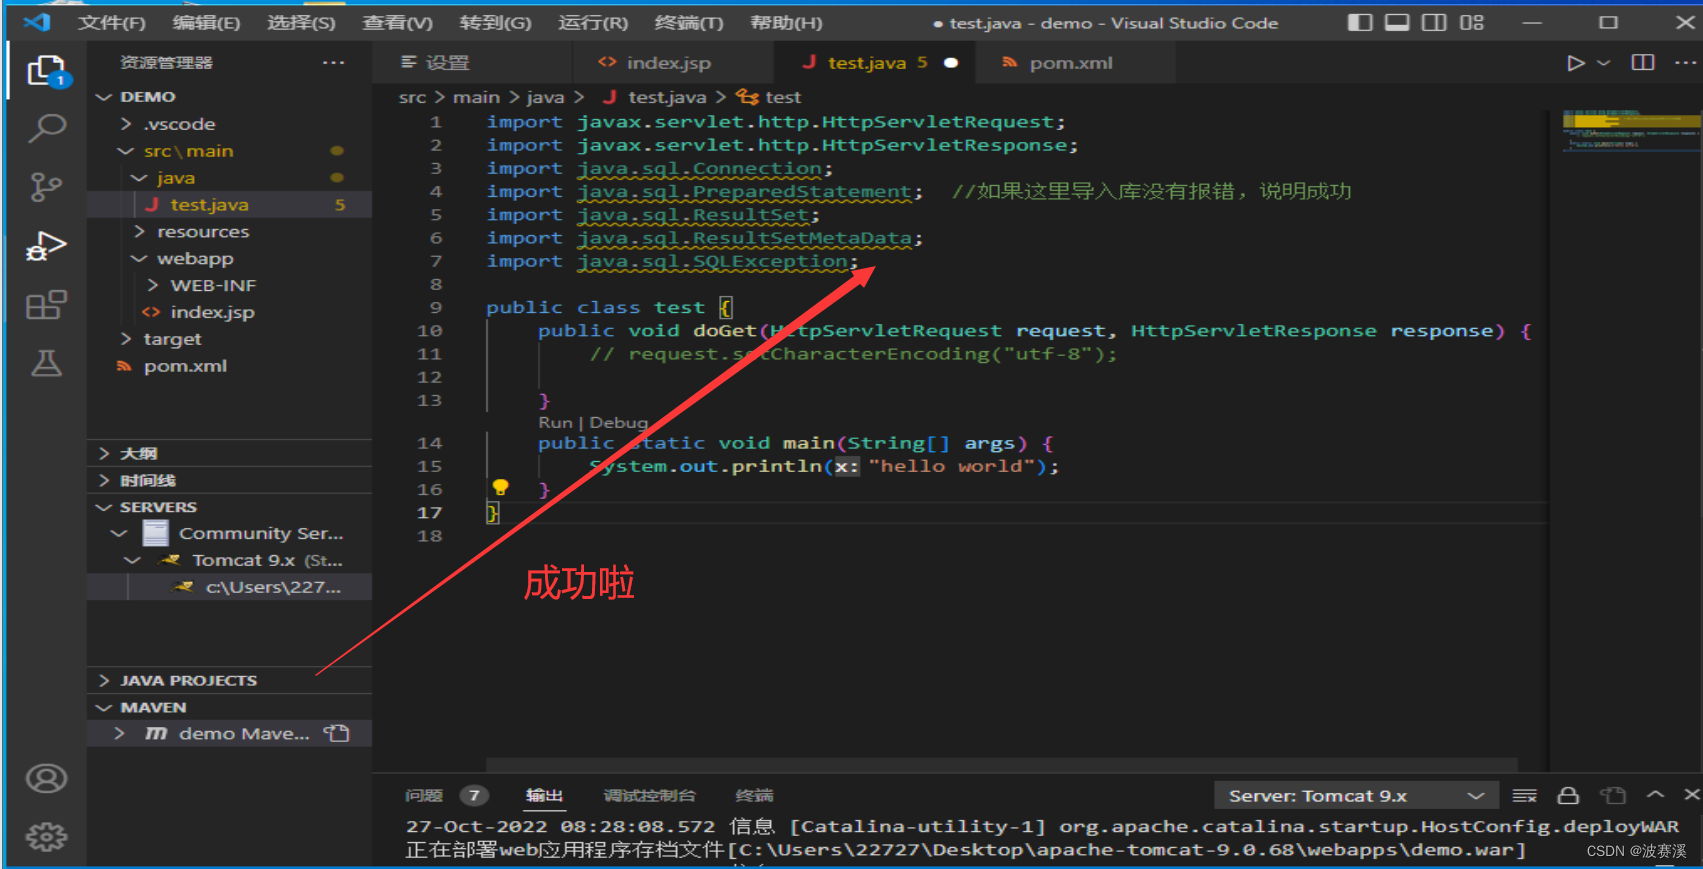Click the Run code lens link
Viewport: 1703px width, 869px height.
(x=555, y=422)
